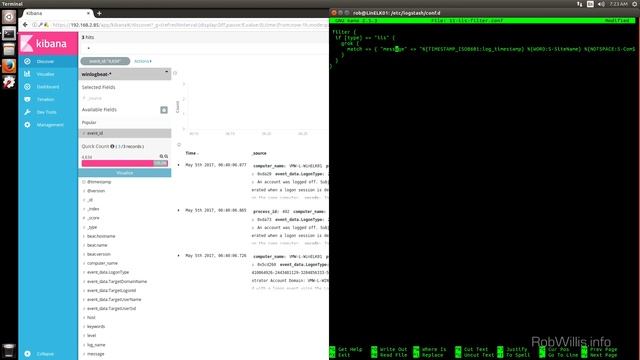This screenshot has width=640, height=360.
Task: Select the @version field
Action: (96, 191)
